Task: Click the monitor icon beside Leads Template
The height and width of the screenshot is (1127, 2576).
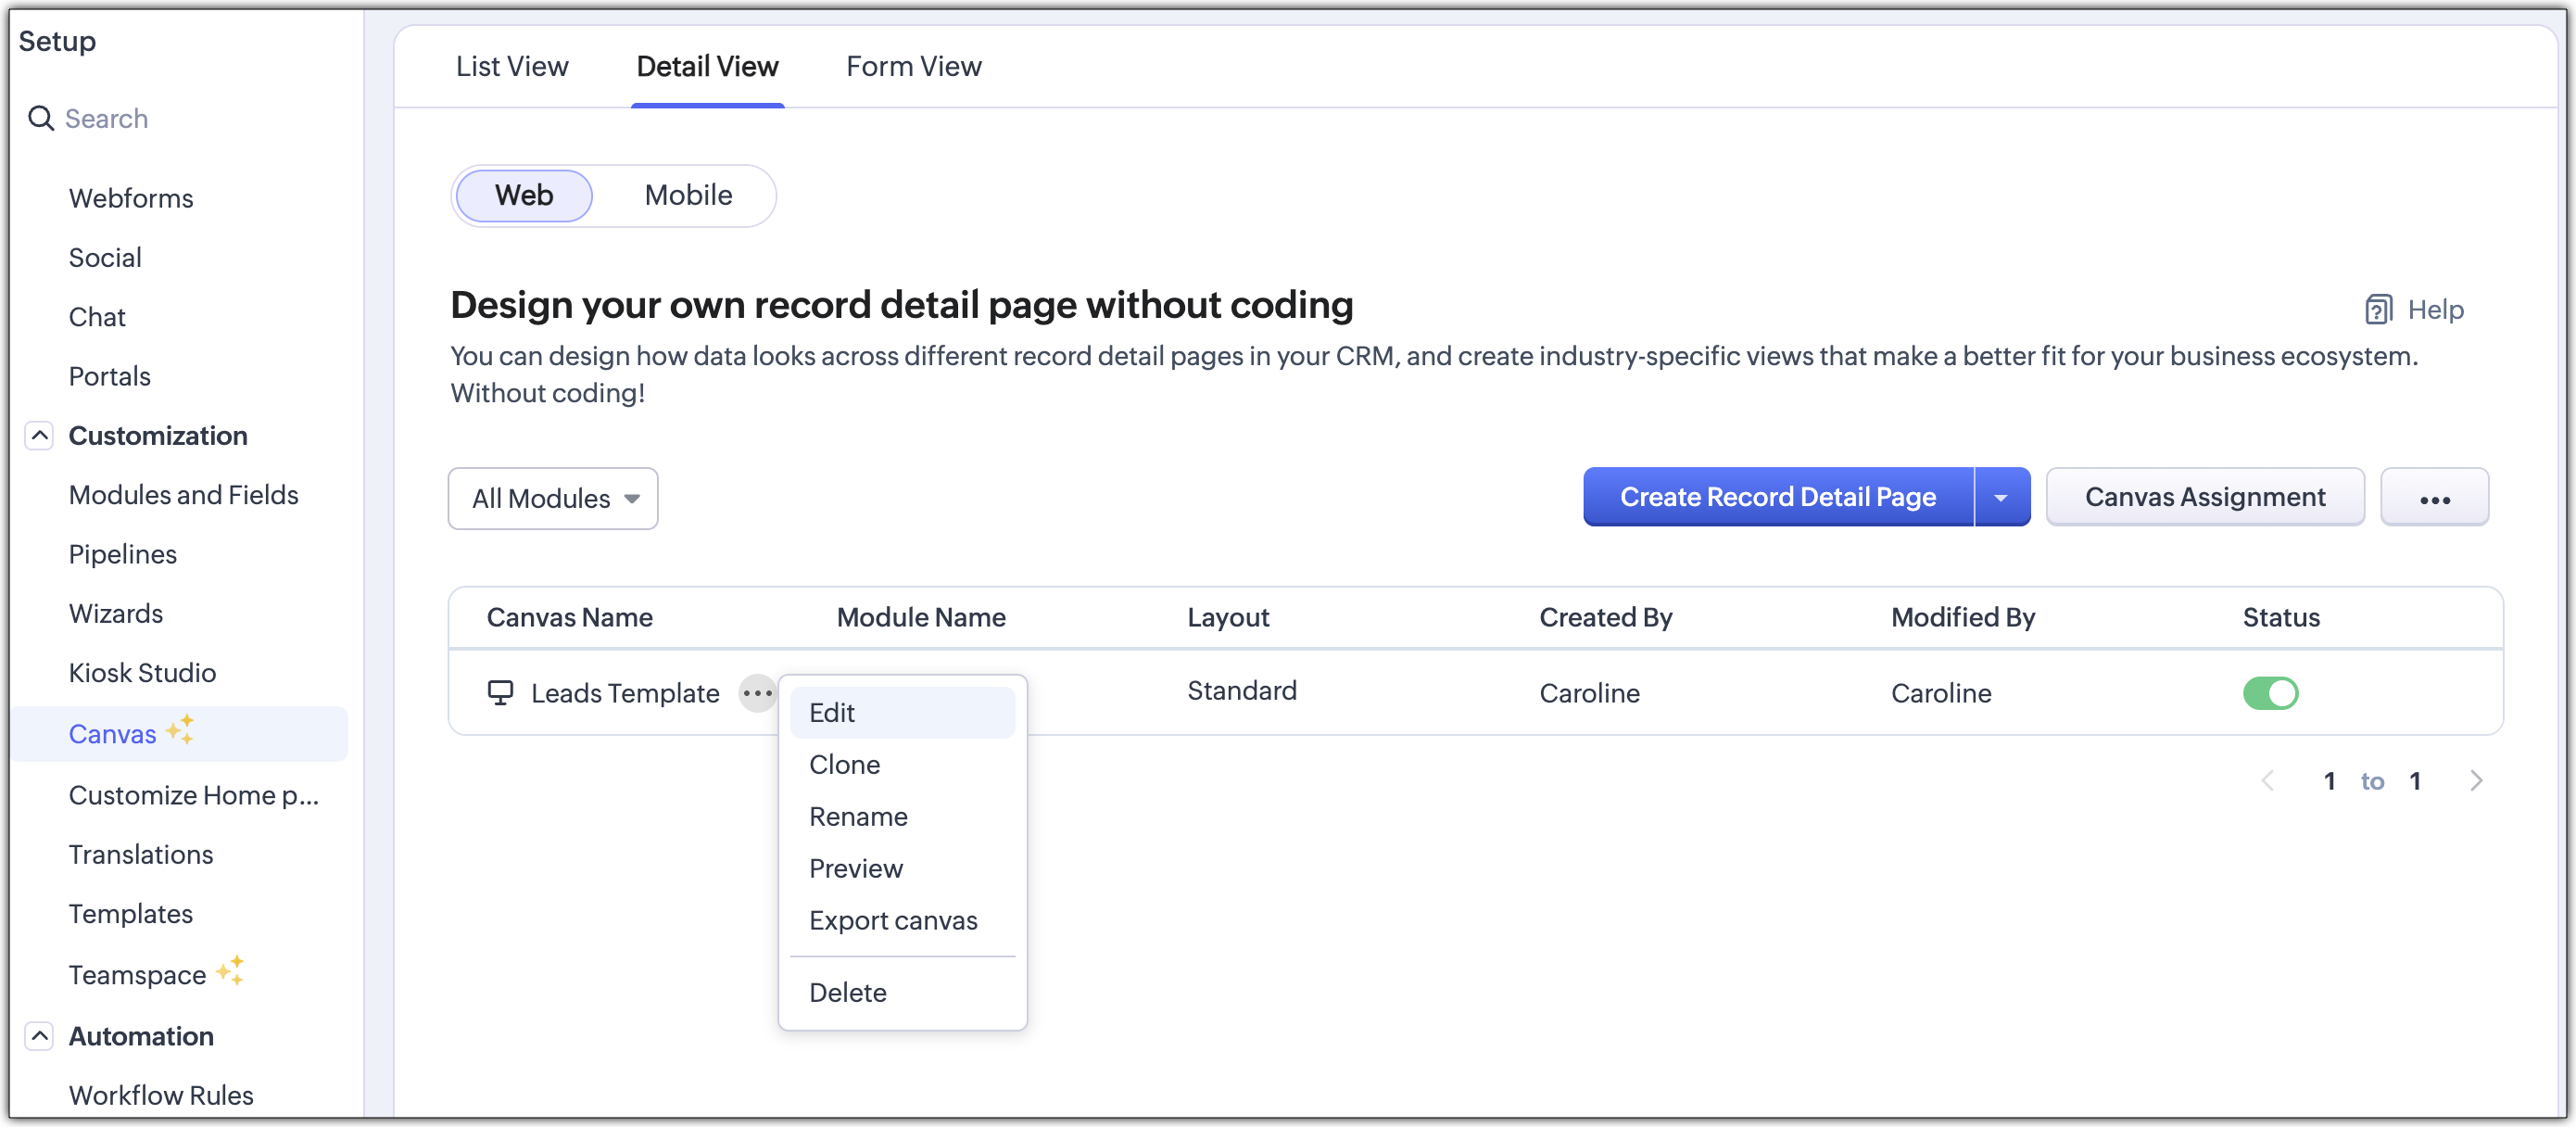Action: [500, 692]
